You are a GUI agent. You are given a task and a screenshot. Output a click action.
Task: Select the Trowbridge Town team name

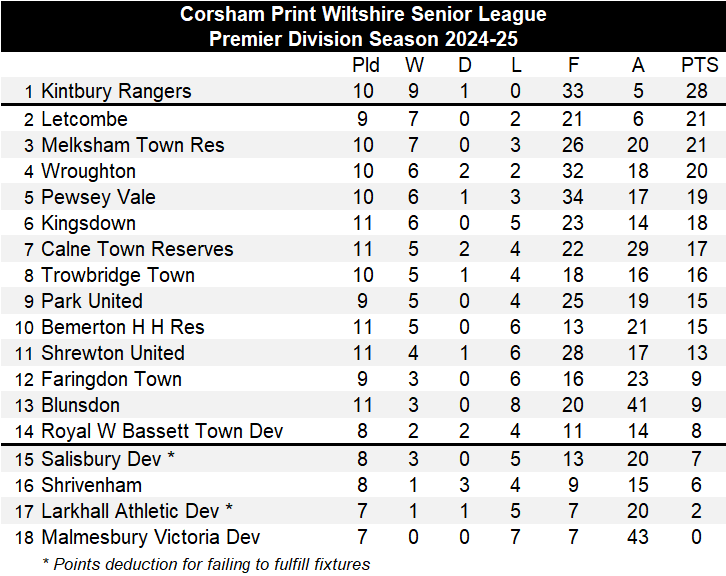(118, 275)
